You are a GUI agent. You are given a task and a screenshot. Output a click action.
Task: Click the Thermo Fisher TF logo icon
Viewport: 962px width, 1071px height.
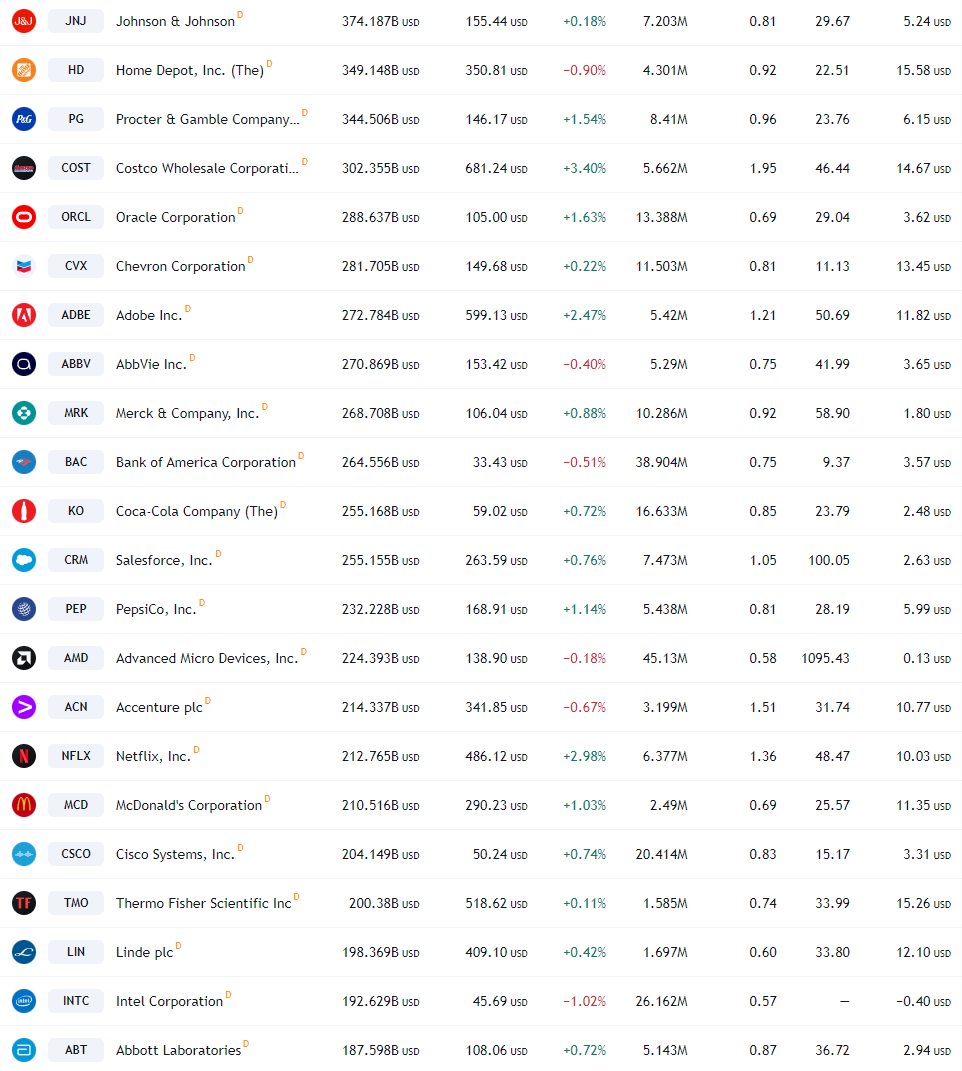point(24,903)
